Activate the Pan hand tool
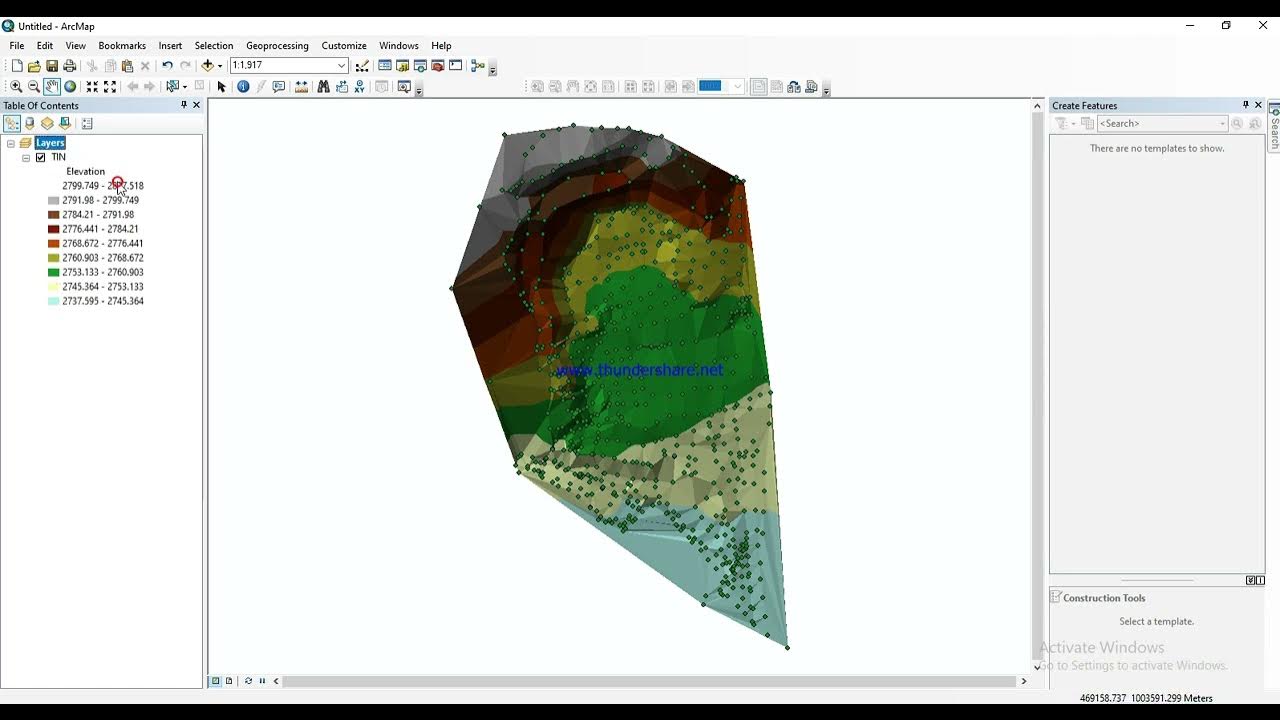The image size is (1280, 720). (x=52, y=87)
